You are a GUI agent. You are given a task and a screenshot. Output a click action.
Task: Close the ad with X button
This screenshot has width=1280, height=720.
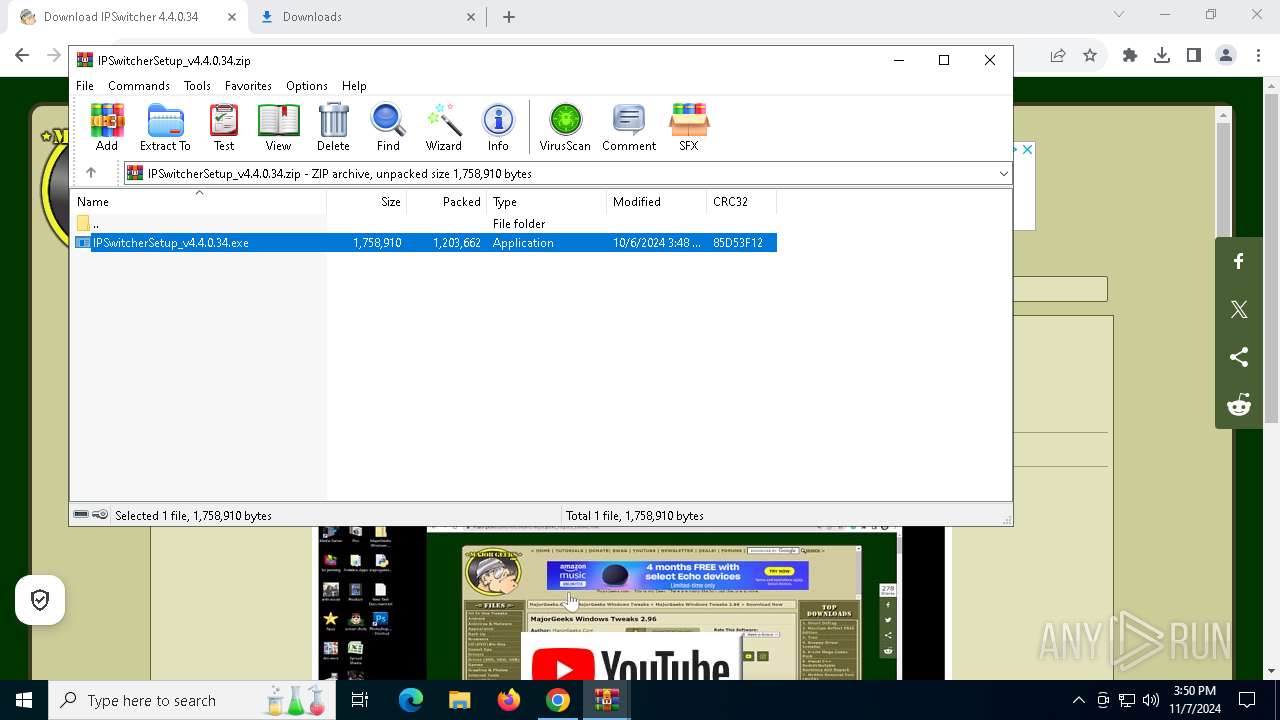(x=1027, y=149)
